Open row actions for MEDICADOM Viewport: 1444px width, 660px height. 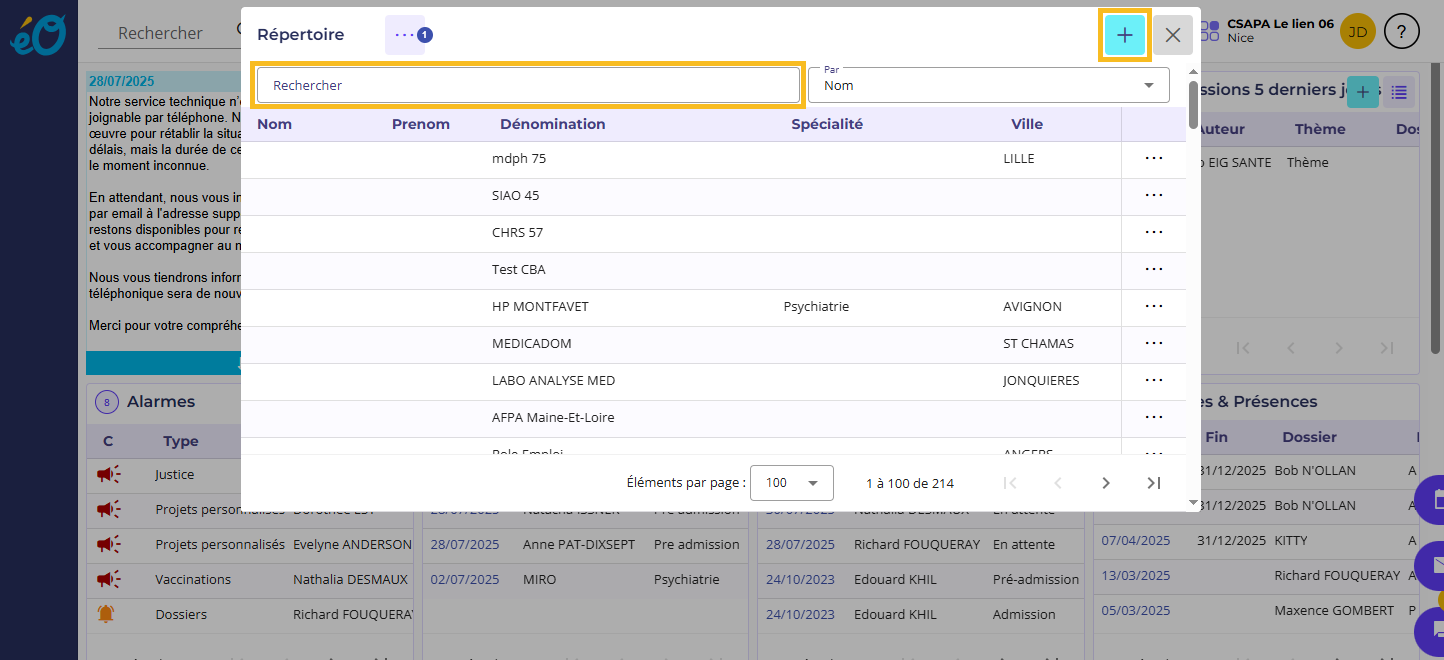point(1153,343)
